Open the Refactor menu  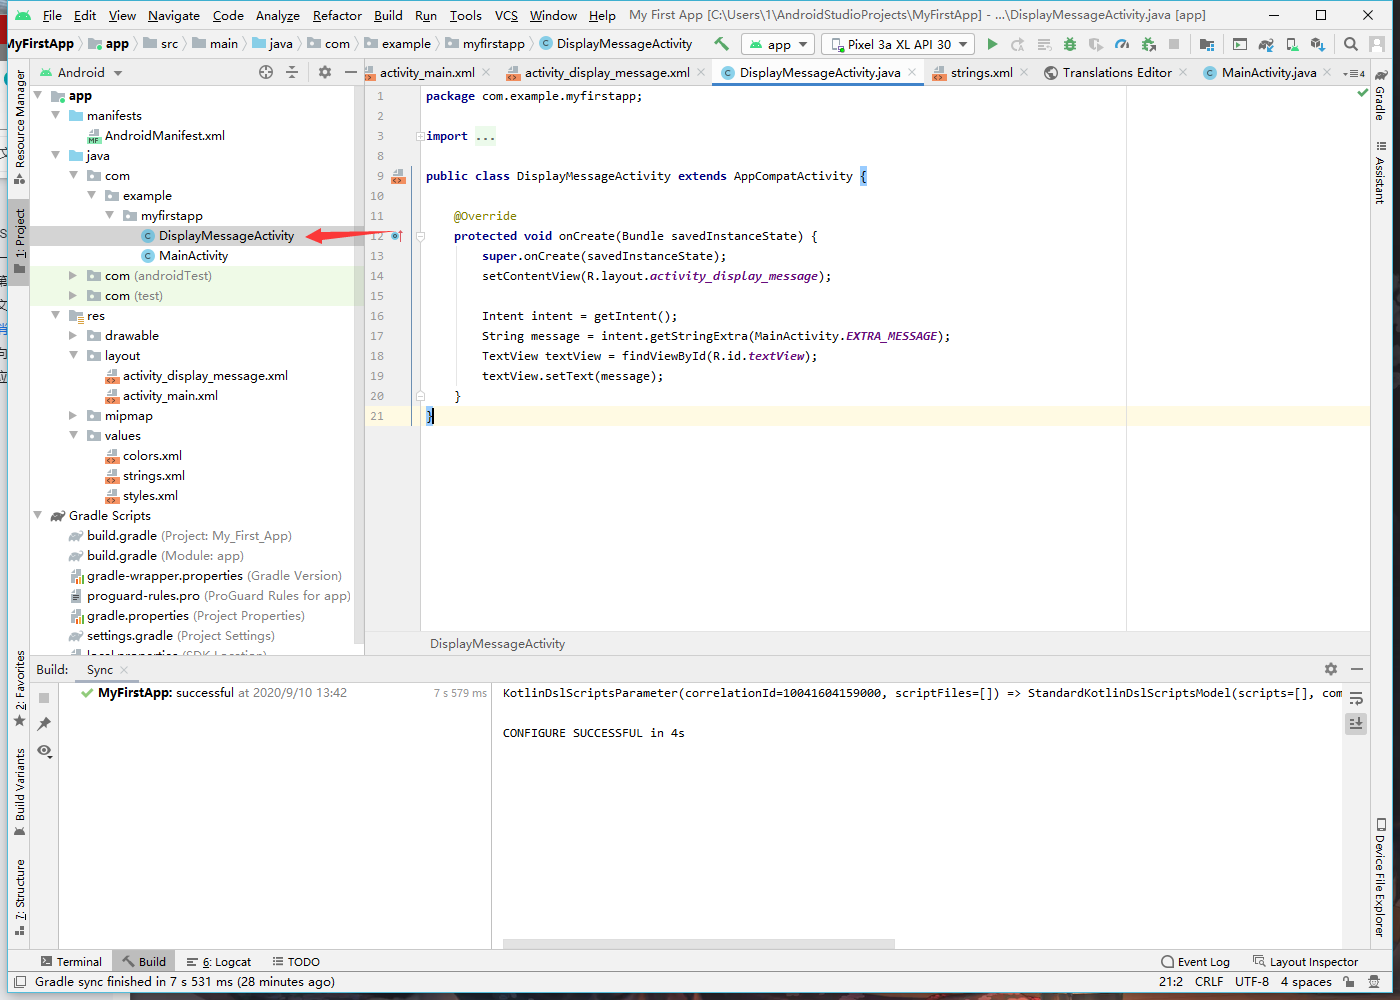coord(337,15)
